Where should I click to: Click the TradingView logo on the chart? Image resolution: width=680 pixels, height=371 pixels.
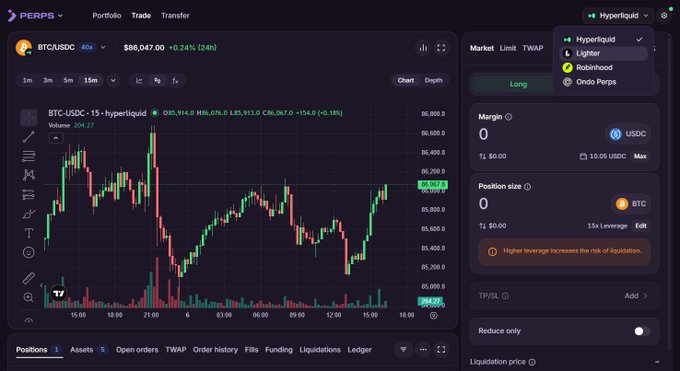coord(58,293)
